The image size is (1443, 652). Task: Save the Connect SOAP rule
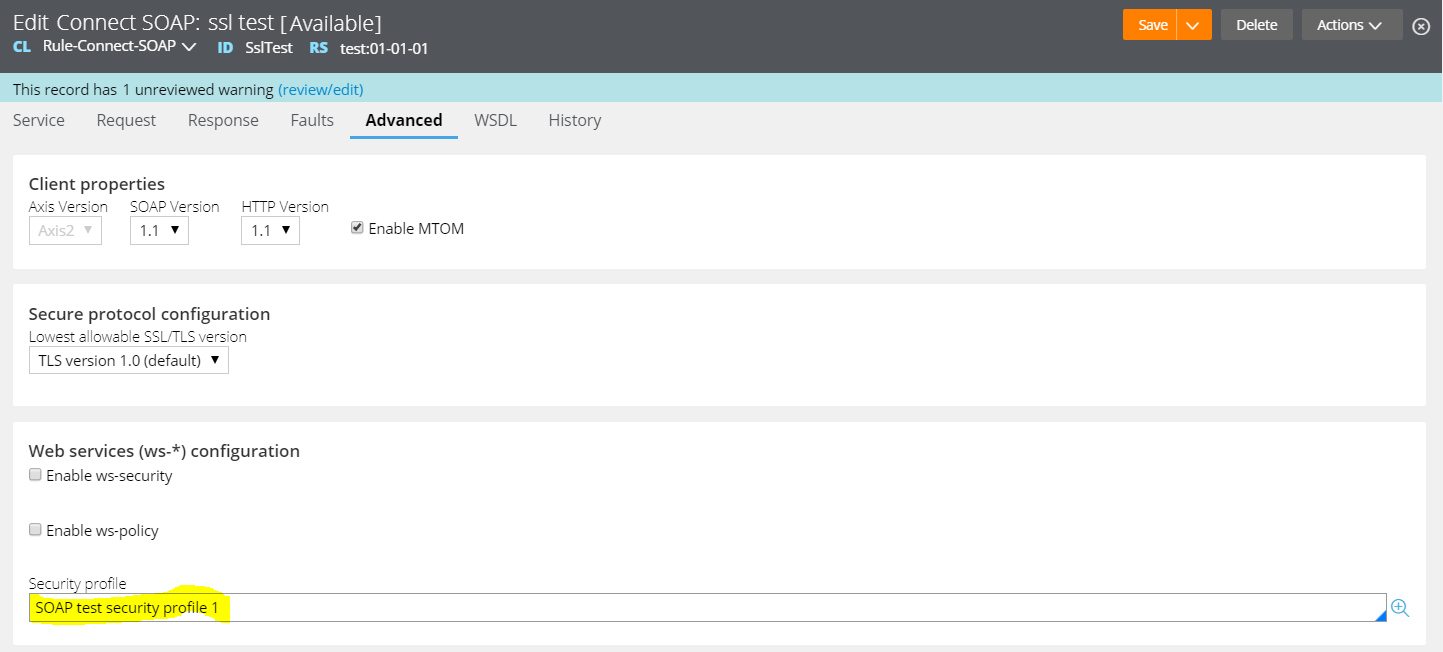coord(1152,25)
